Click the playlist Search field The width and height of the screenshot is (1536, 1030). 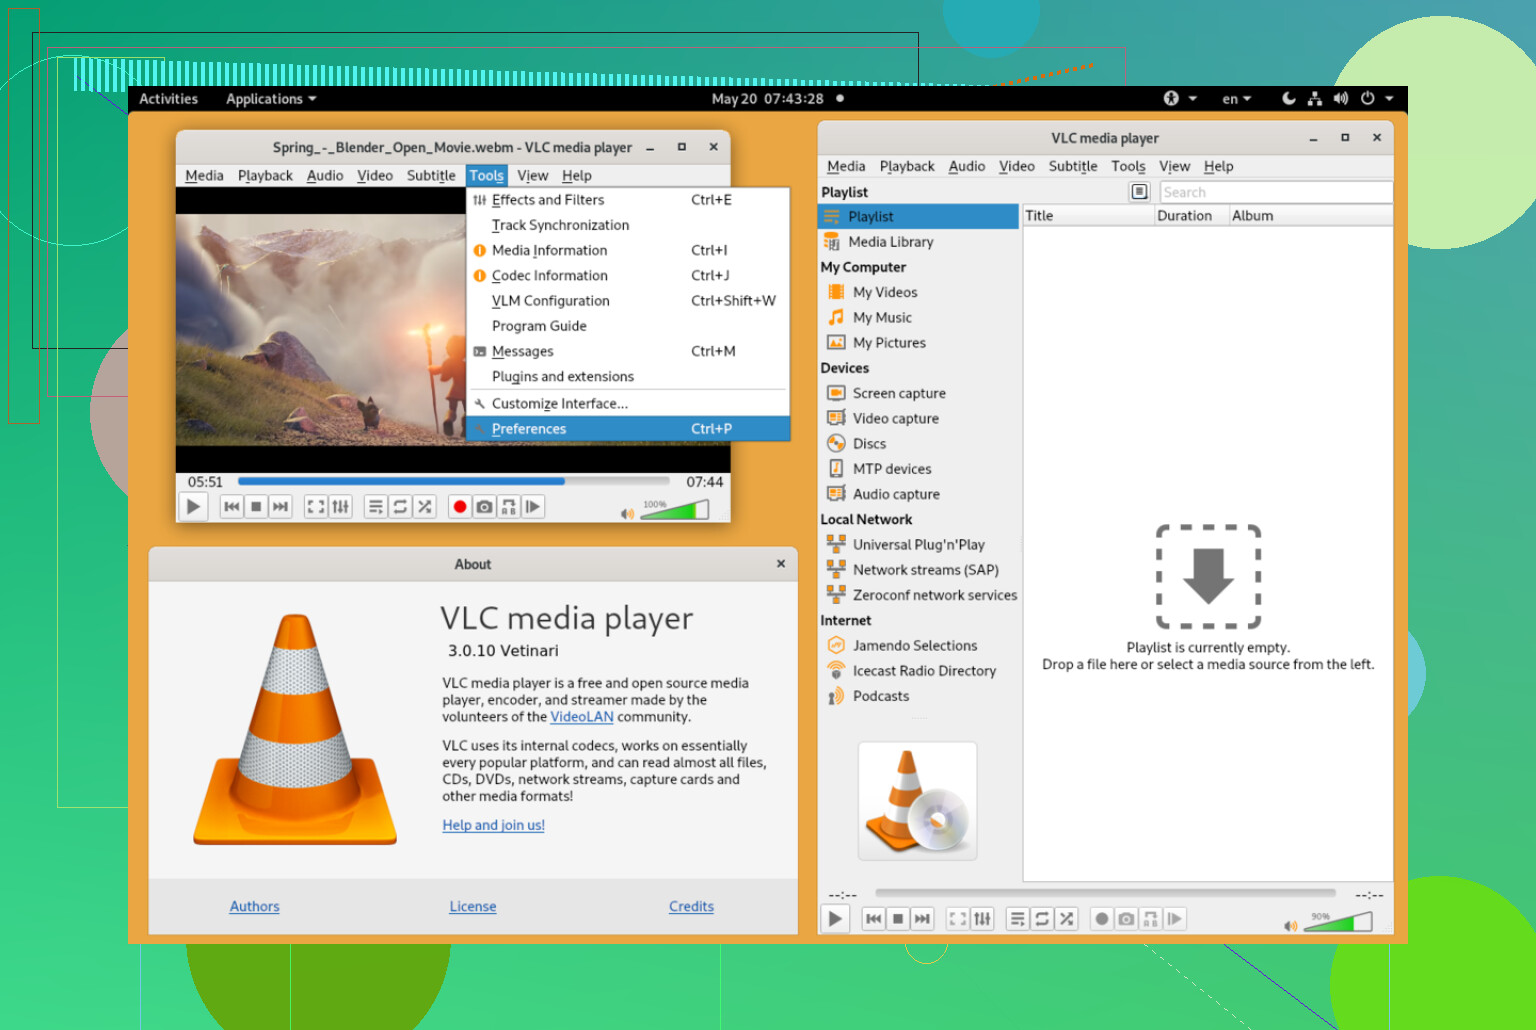[x=1276, y=192]
